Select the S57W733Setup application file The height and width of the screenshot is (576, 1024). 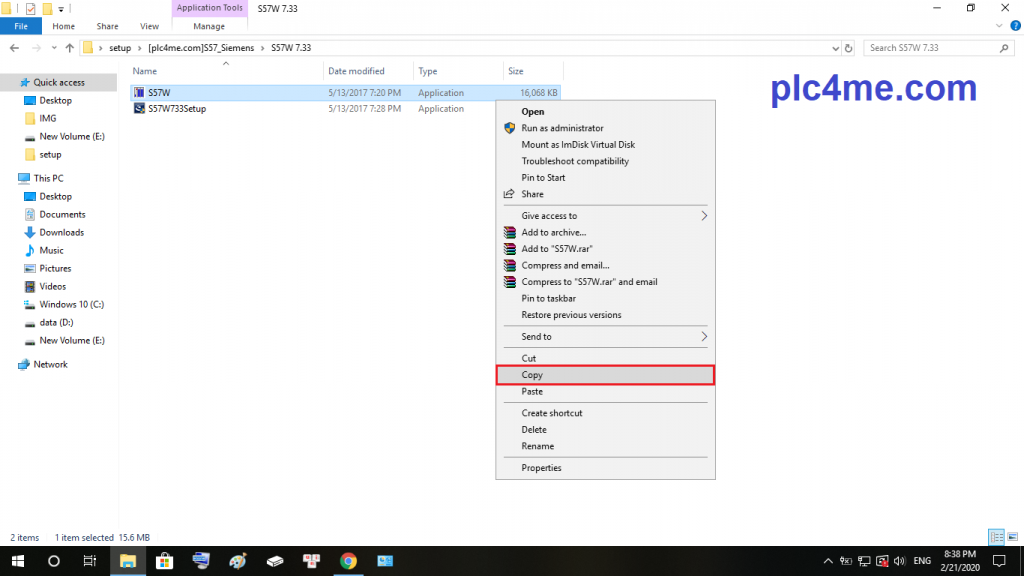(177, 108)
